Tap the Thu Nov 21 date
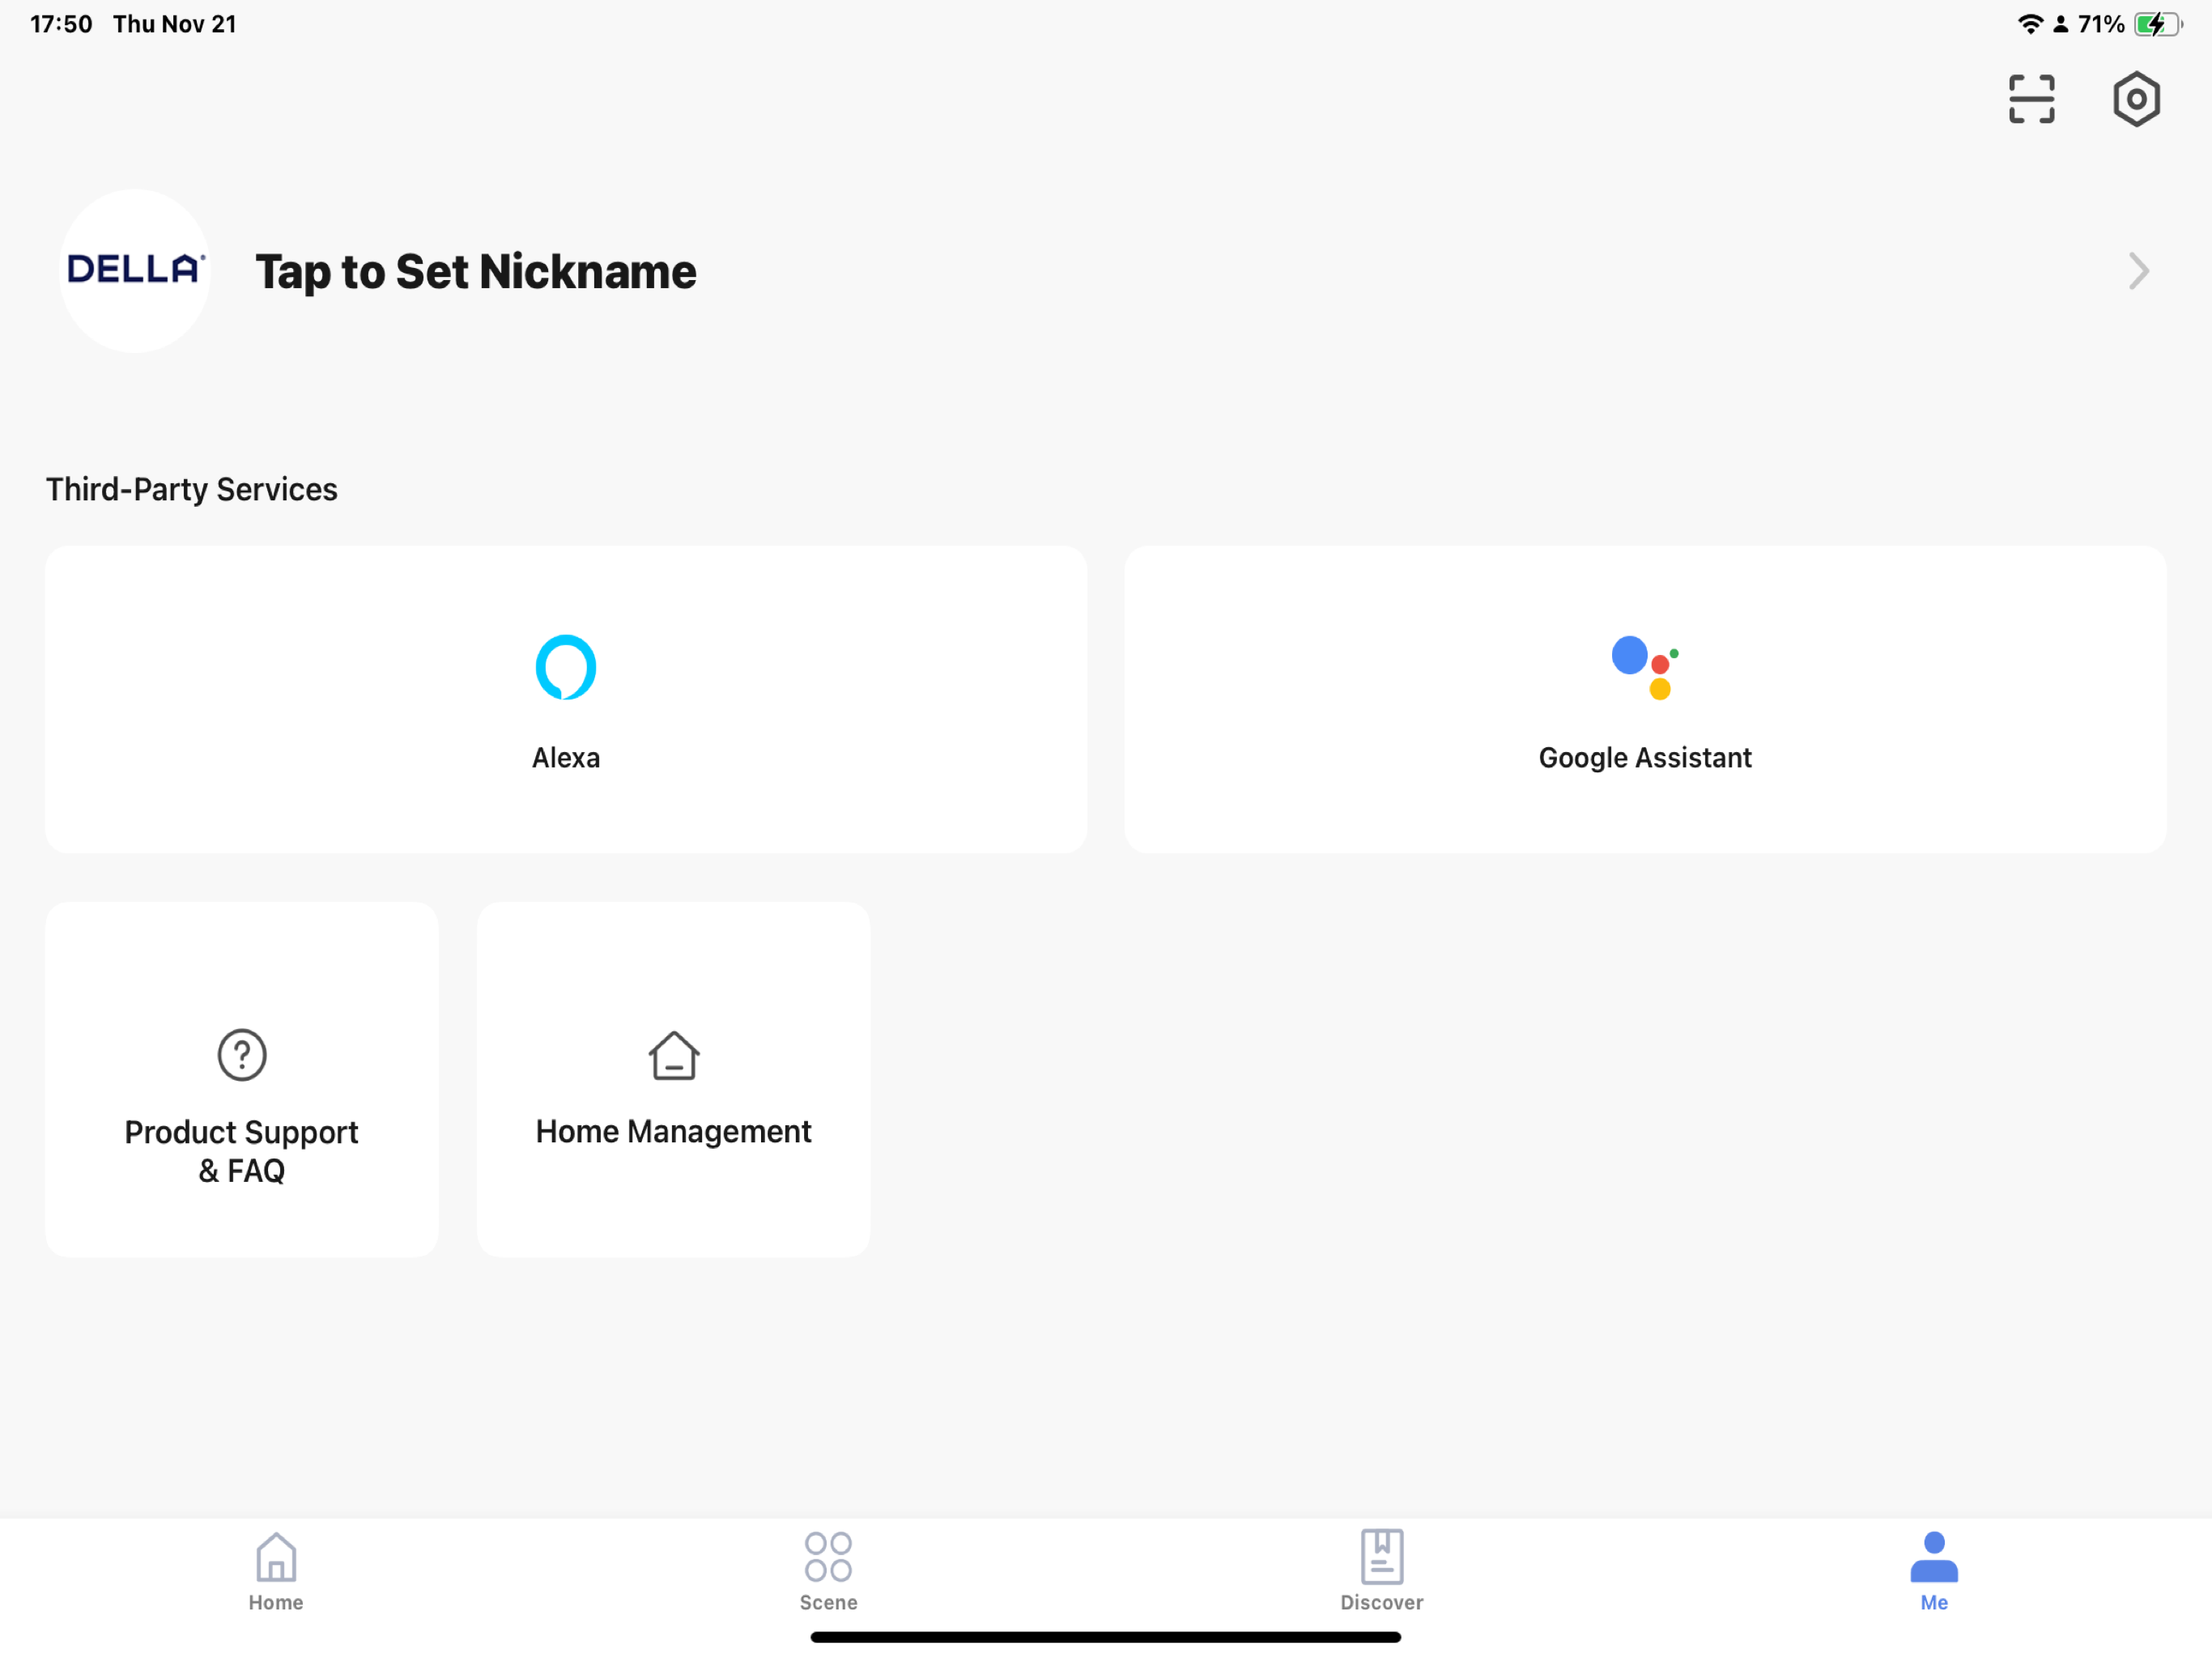The width and height of the screenshot is (2212, 1658). [175, 24]
